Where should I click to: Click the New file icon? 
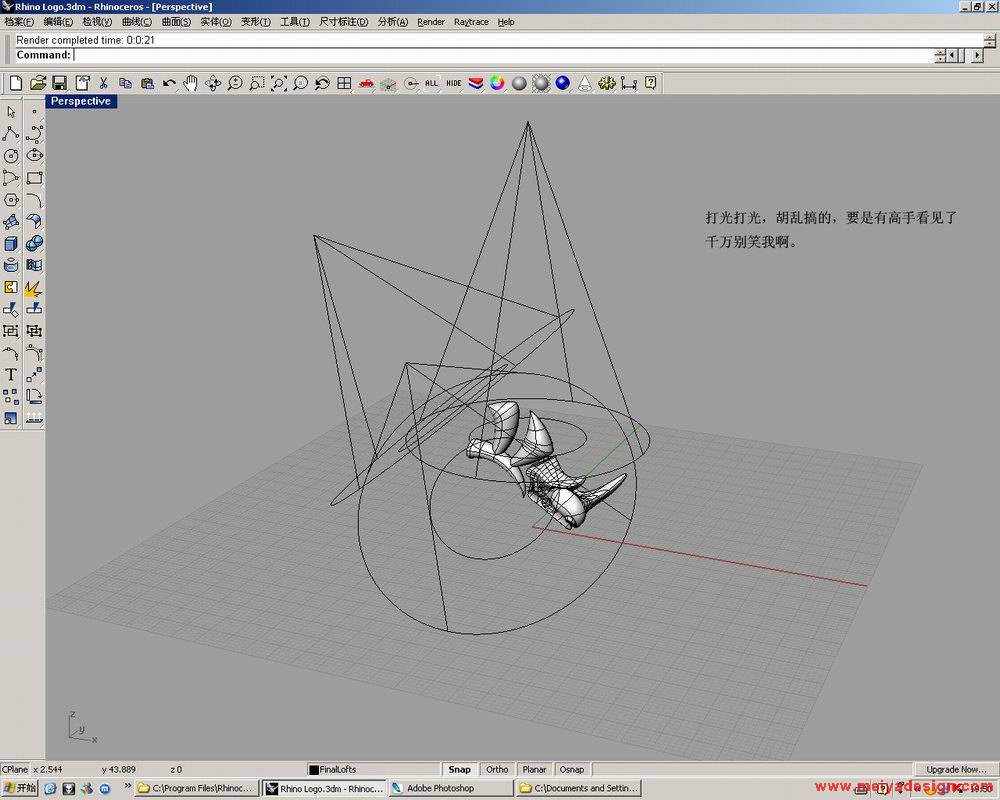(16, 83)
